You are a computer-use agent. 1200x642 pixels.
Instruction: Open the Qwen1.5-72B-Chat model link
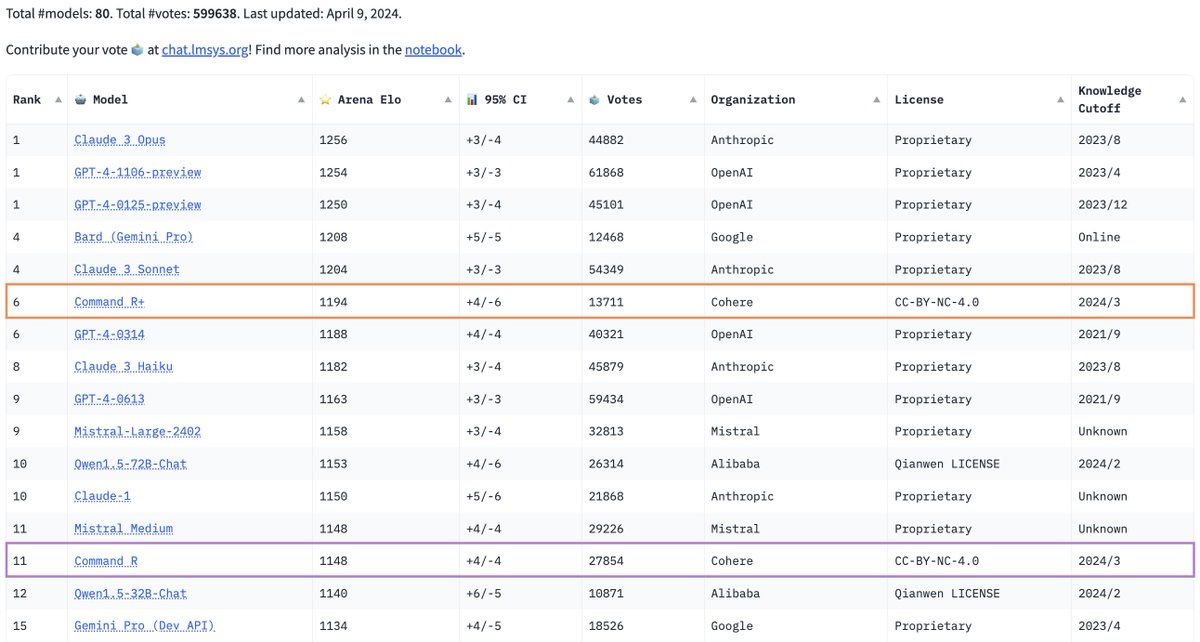click(x=131, y=464)
